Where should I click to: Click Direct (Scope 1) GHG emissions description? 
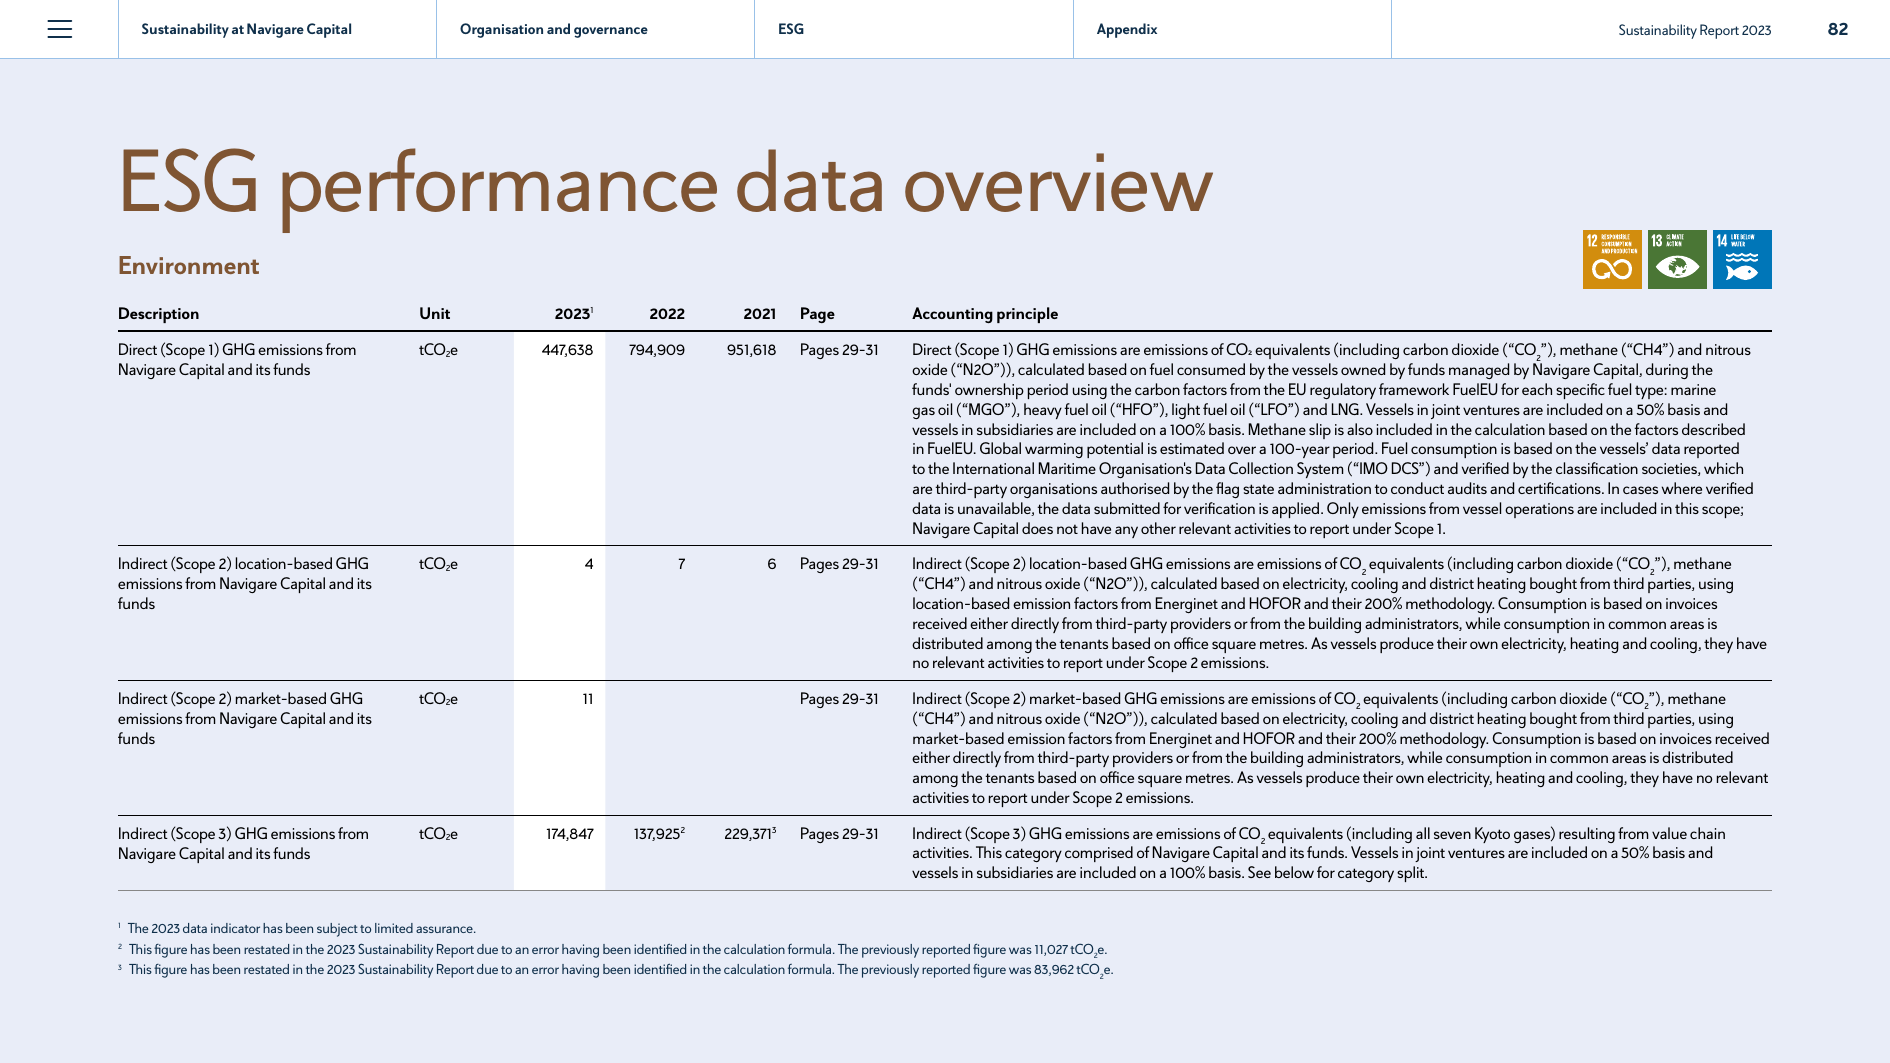point(237,360)
